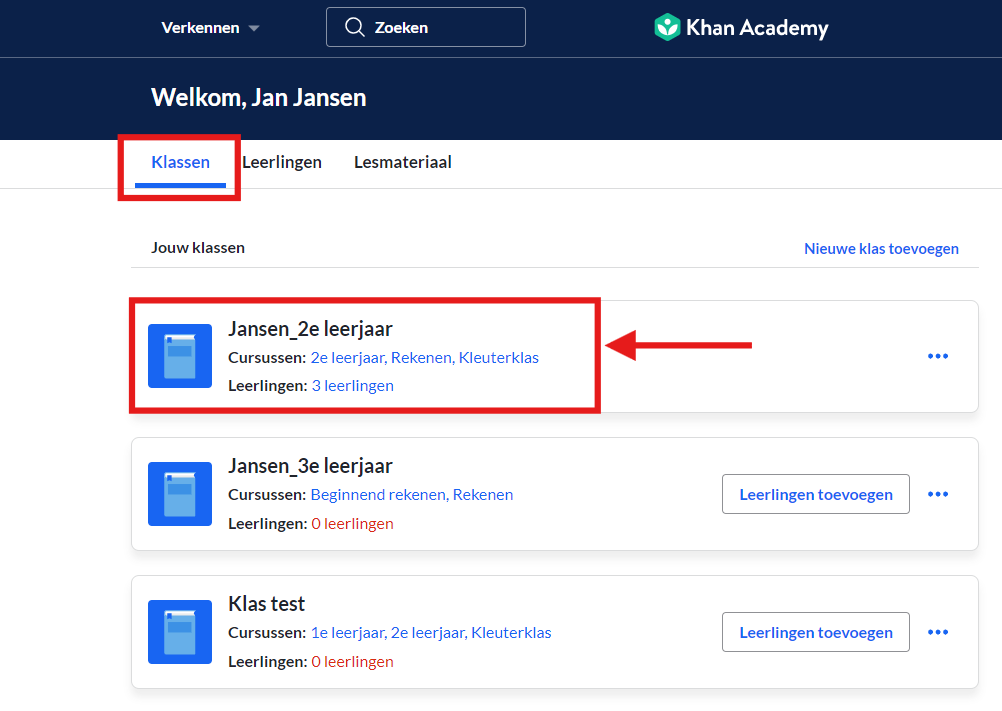
Task: Open more options for Jansen_3e leerjaar
Action: (937, 494)
